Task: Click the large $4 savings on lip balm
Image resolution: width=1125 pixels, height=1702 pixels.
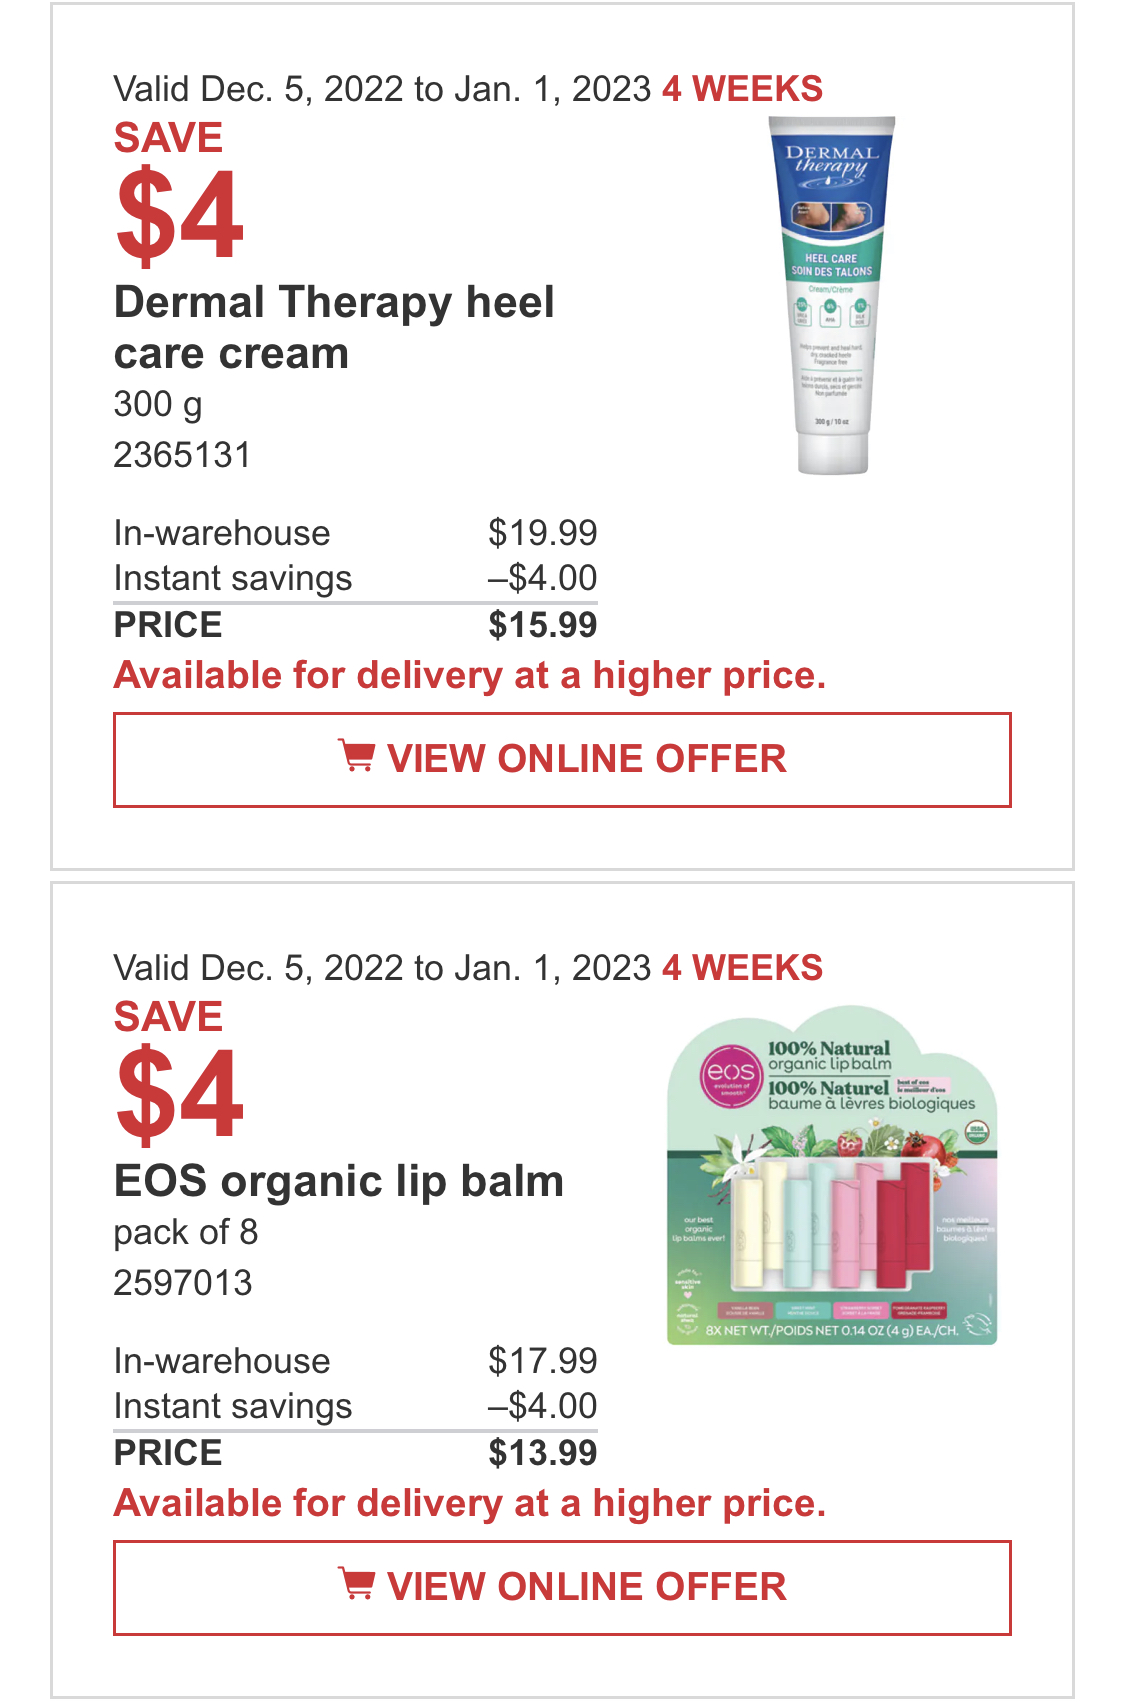Action: (x=179, y=1094)
